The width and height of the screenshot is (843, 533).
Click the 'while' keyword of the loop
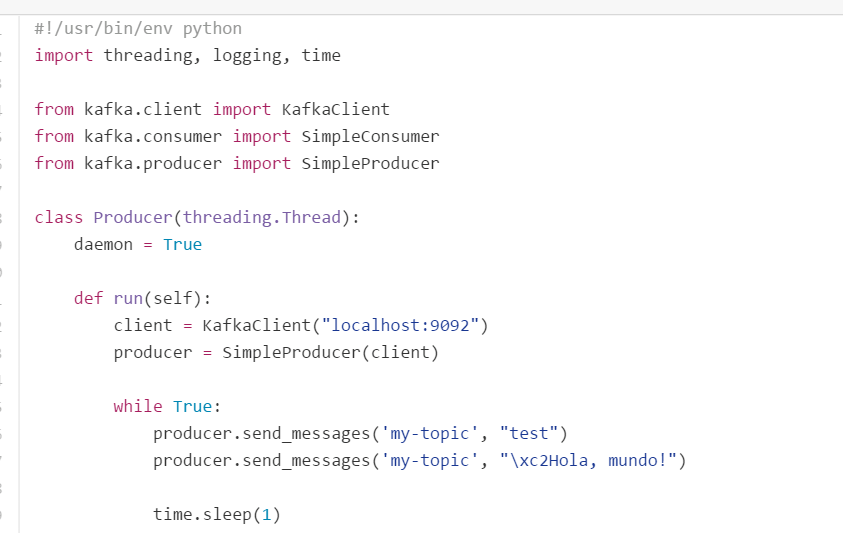[x=137, y=406]
